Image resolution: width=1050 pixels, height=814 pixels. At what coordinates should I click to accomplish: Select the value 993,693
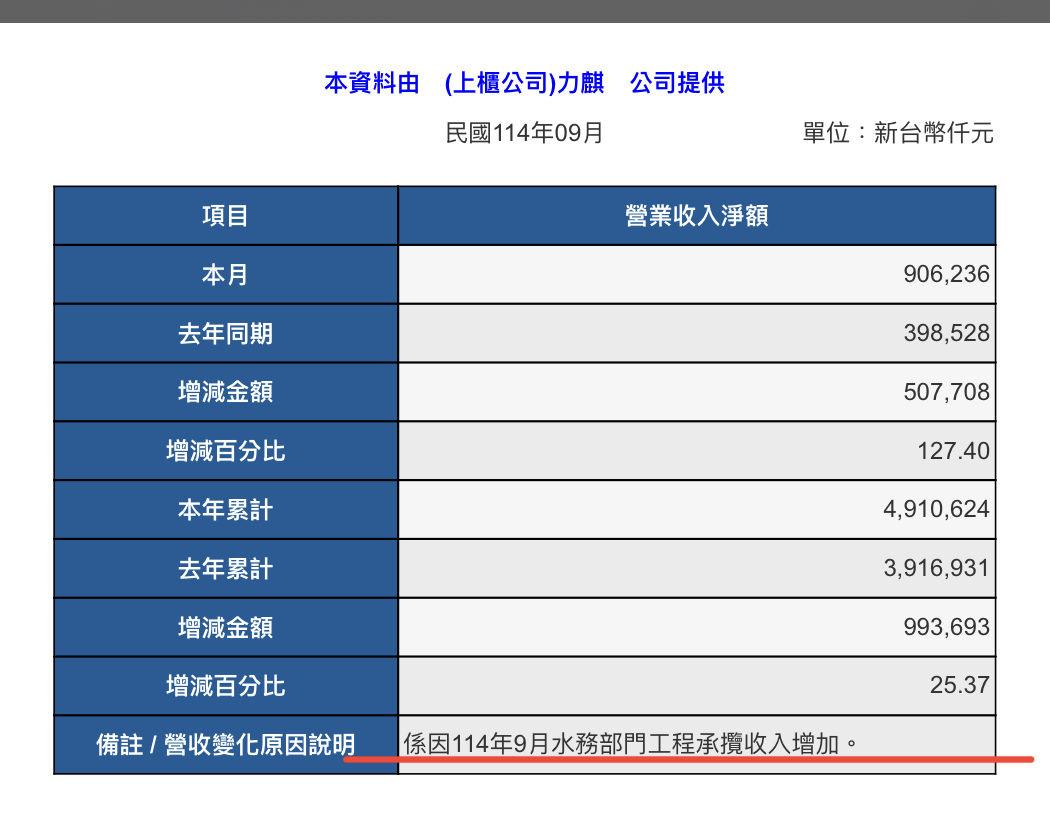click(x=946, y=627)
